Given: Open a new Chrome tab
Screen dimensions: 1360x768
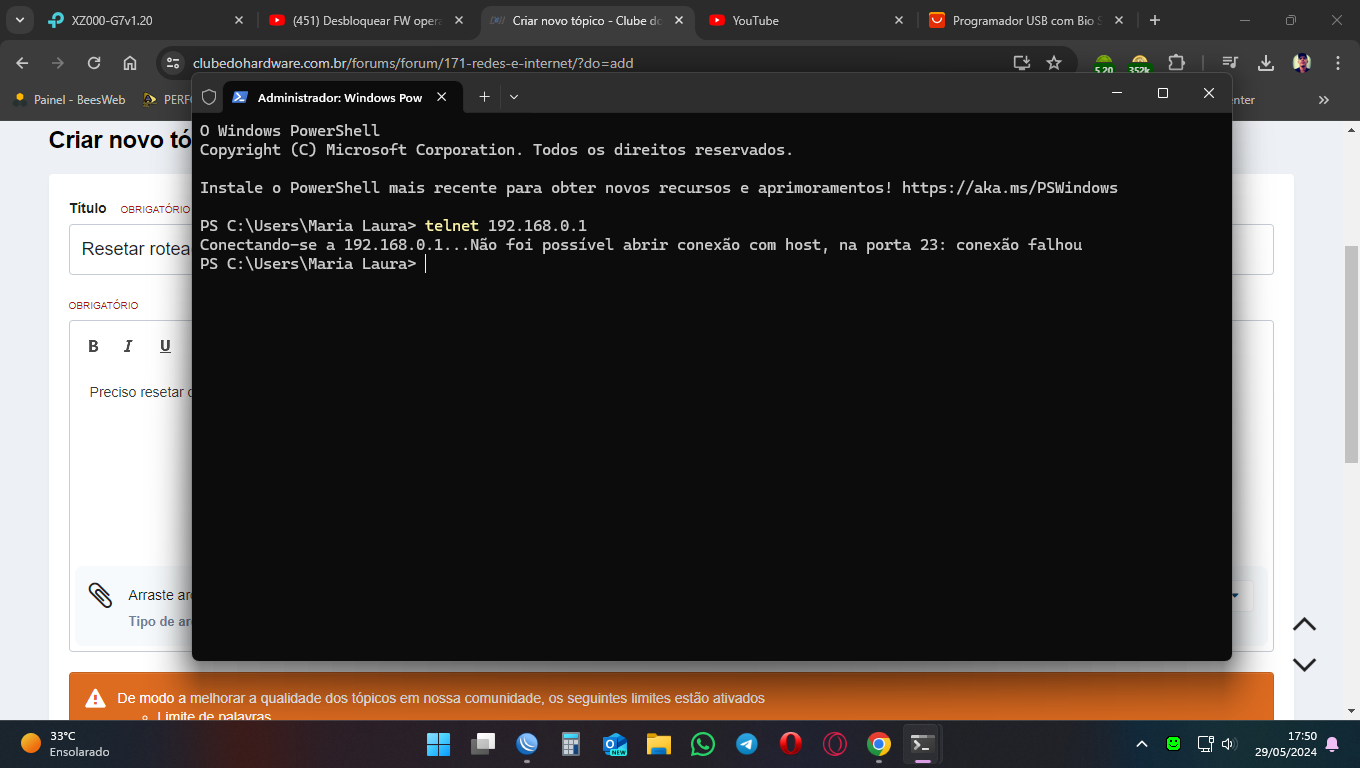Looking at the screenshot, I should click(1155, 20).
